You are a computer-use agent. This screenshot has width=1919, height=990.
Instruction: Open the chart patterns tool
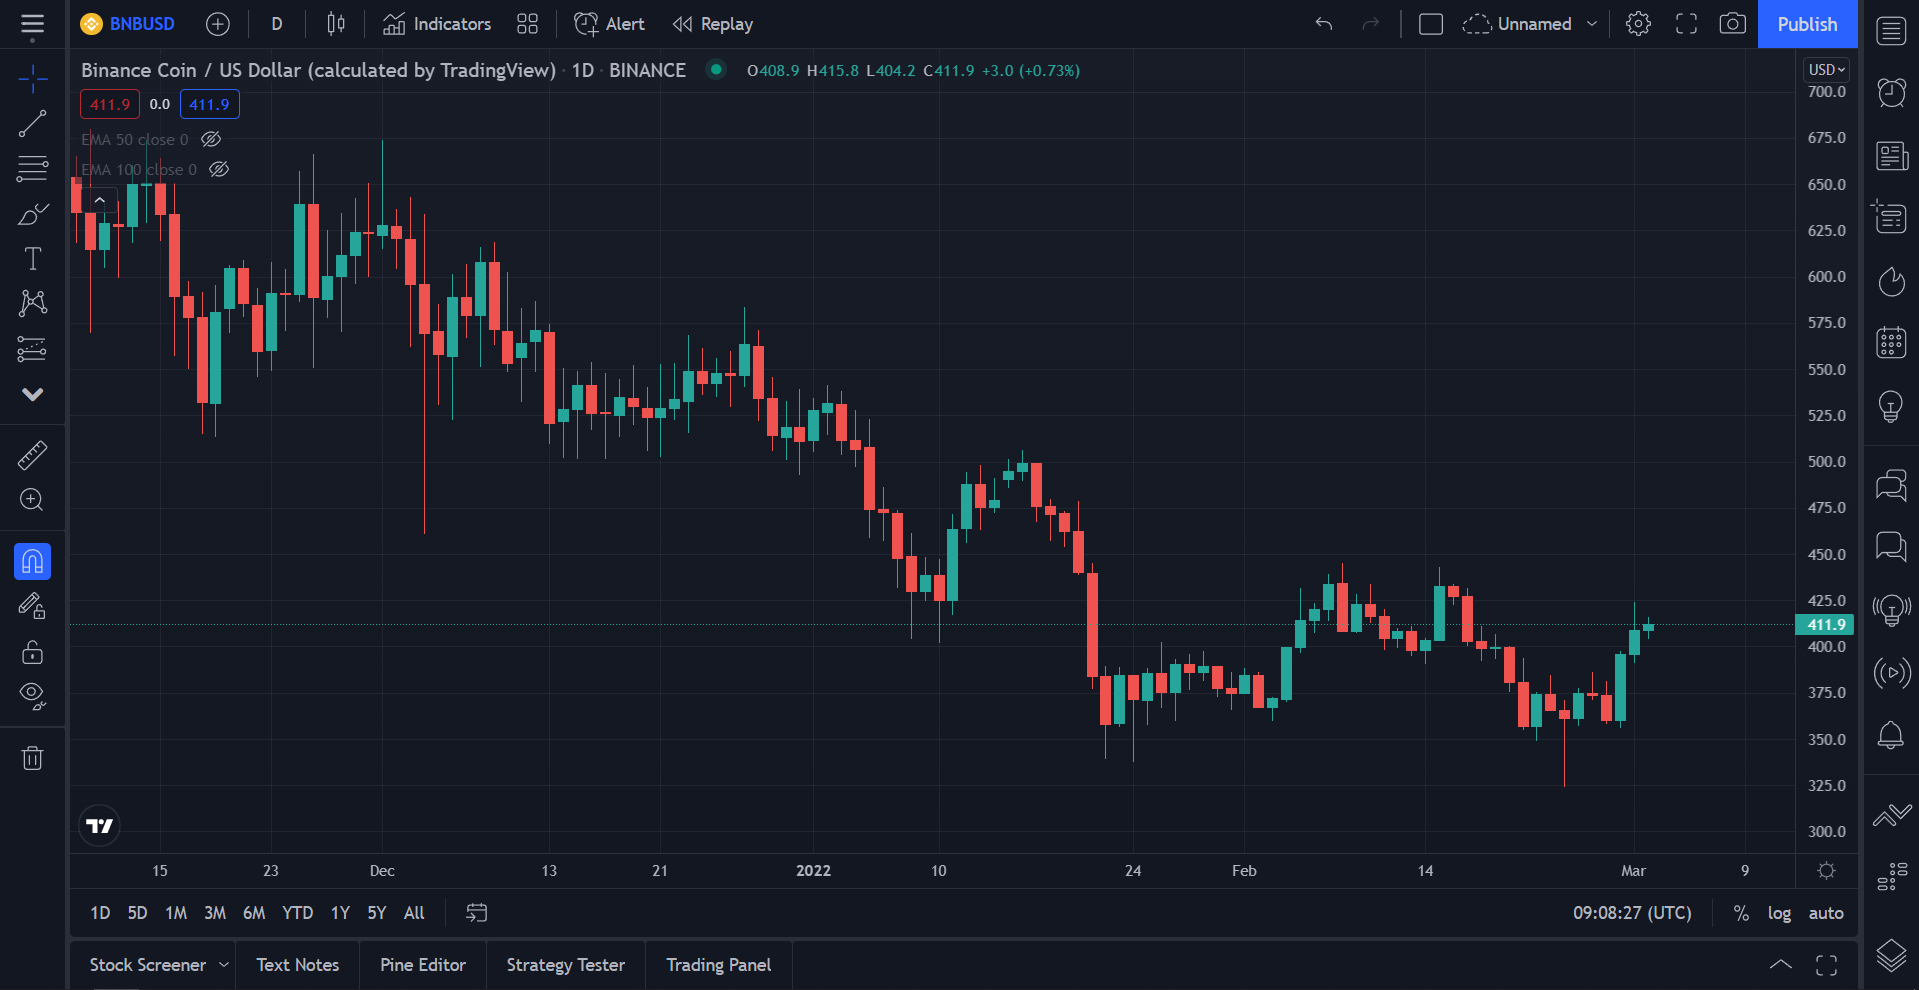(32, 303)
